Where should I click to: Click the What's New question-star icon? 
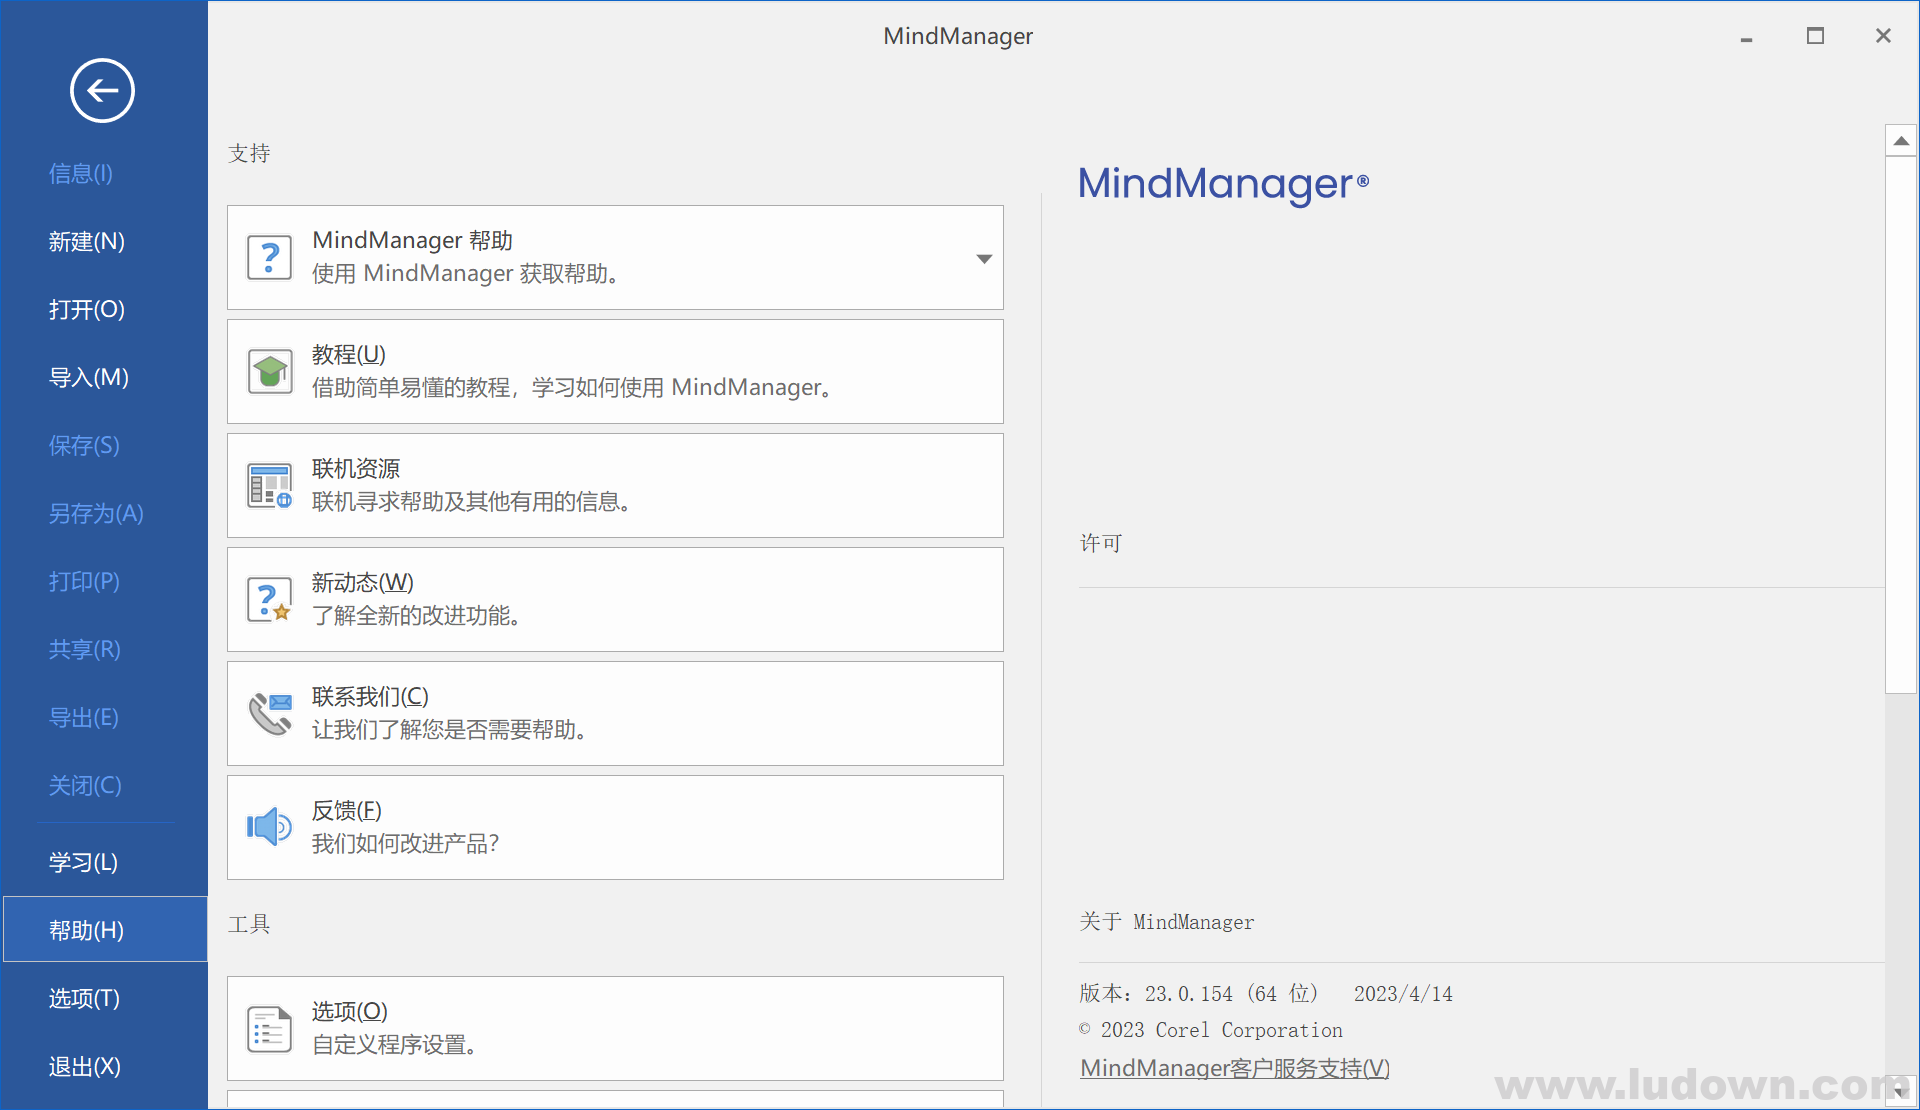pos(269,600)
